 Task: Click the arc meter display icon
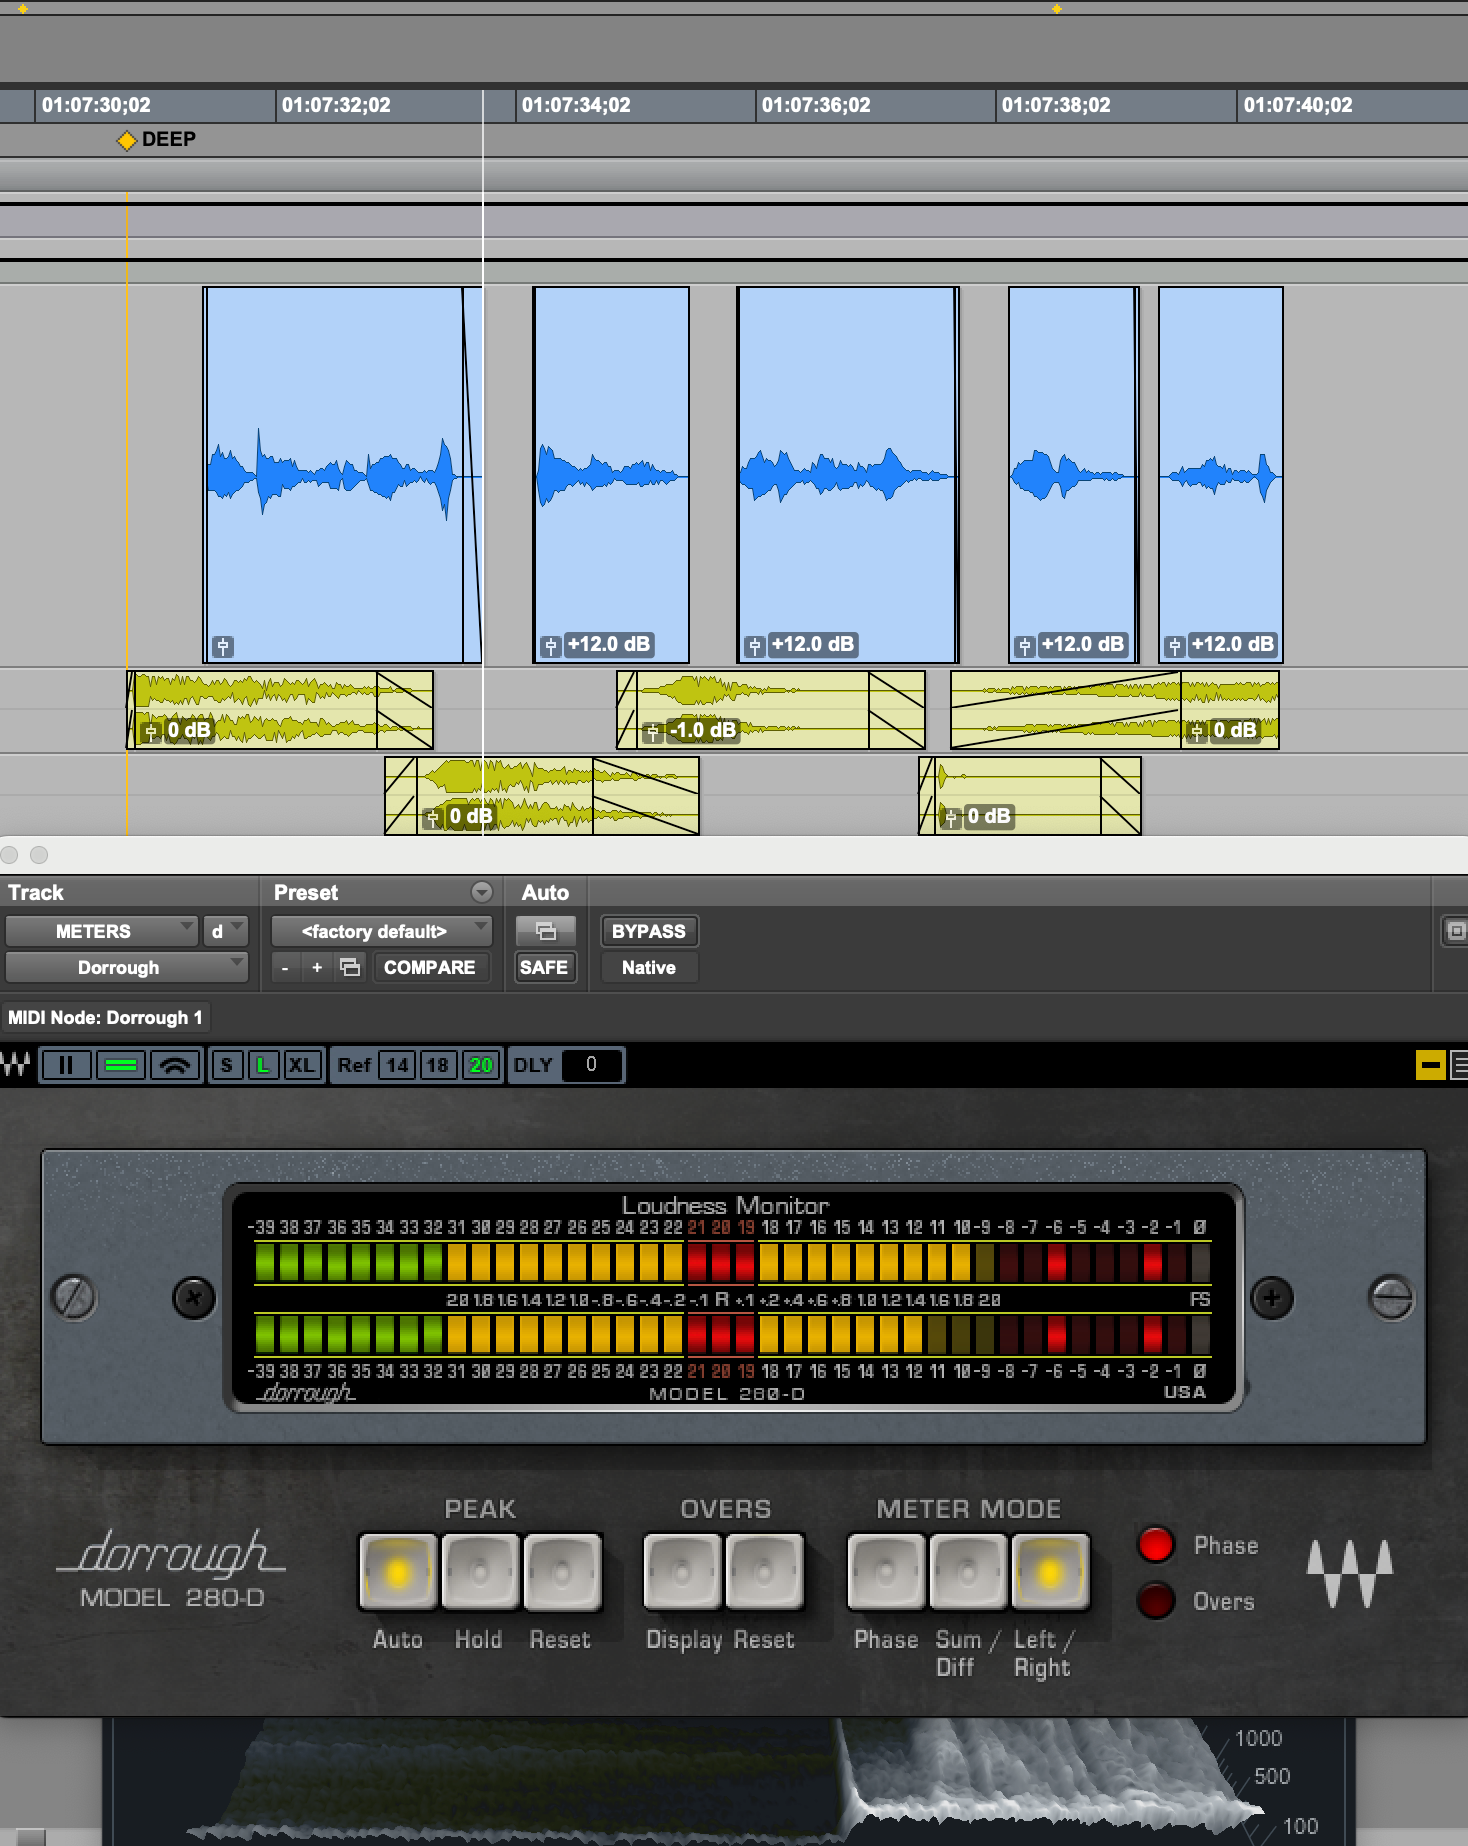pyautogui.click(x=175, y=1065)
